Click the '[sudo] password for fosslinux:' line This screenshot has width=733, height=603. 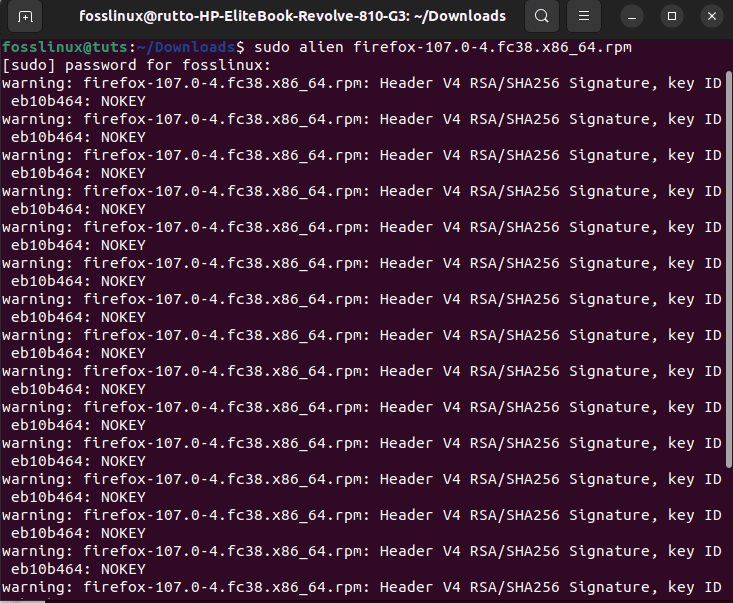(137, 65)
